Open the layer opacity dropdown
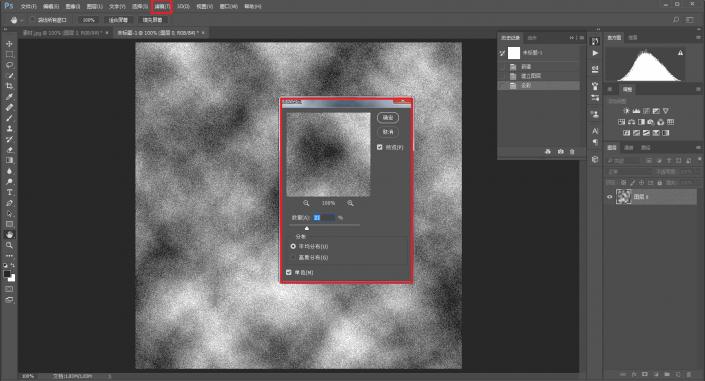The height and width of the screenshot is (381, 705). pos(698,172)
